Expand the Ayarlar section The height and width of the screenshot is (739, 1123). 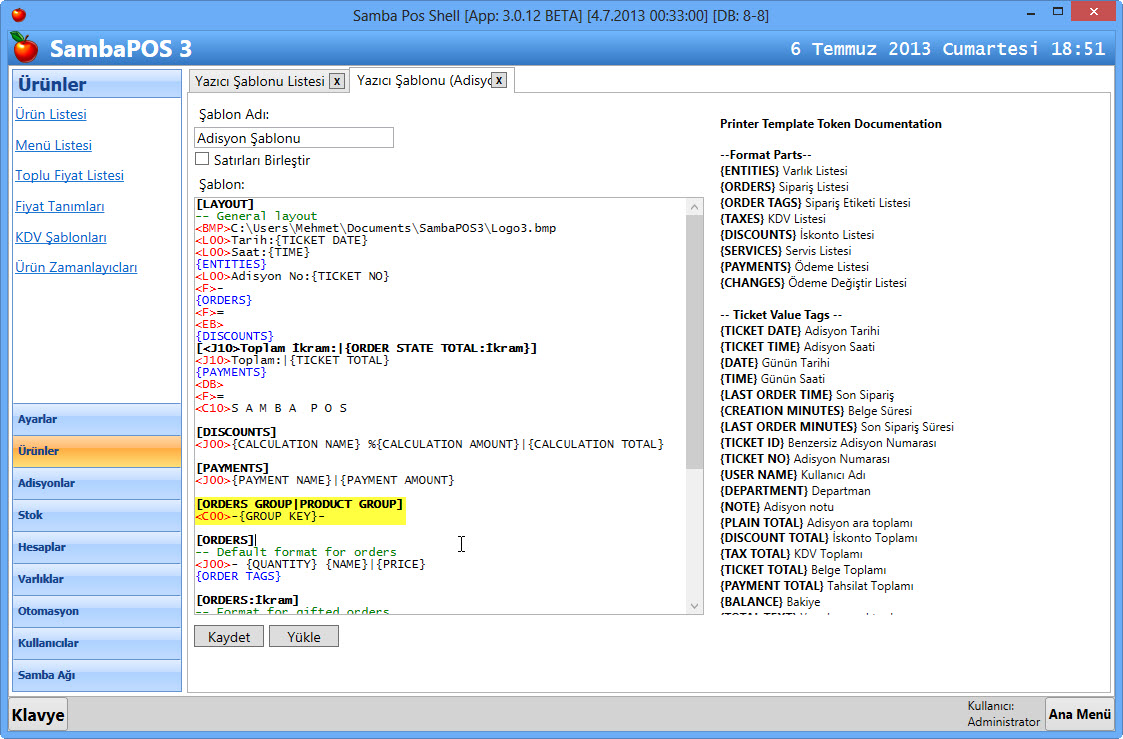(96, 419)
